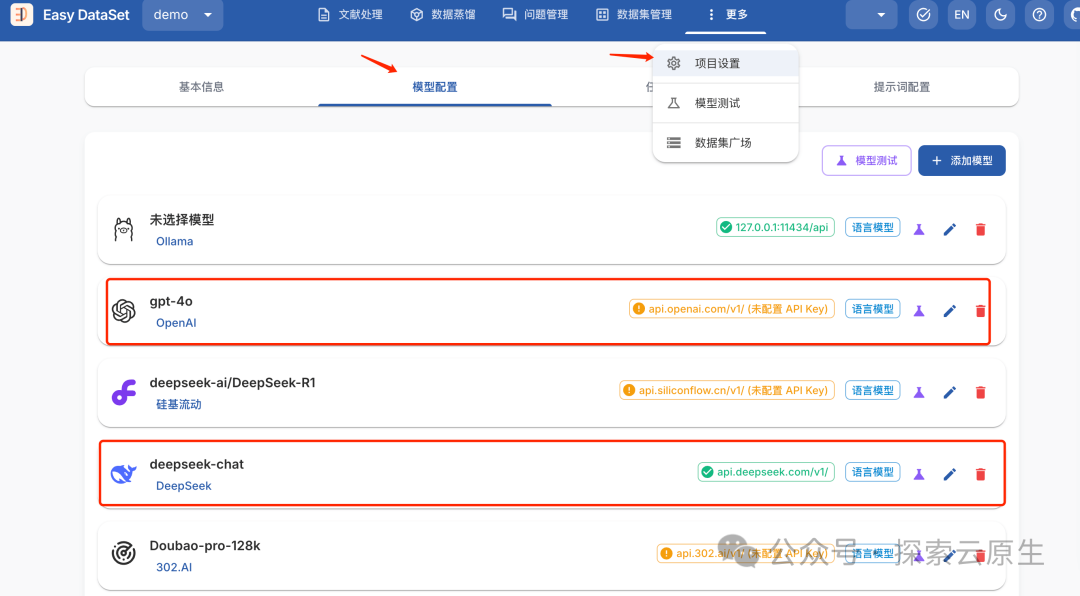Click the 硅基流动 provider label
The width and height of the screenshot is (1080, 596).
pyautogui.click(x=178, y=404)
